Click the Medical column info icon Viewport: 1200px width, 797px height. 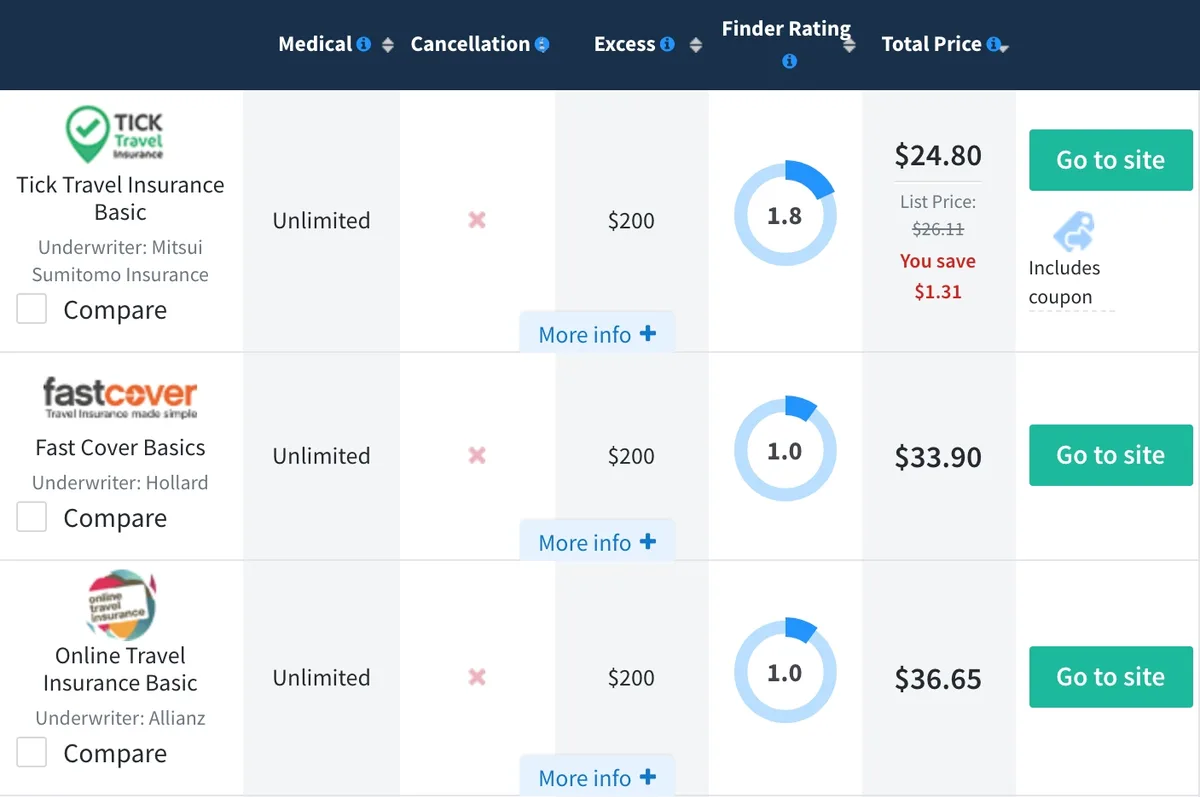tap(364, 43)
